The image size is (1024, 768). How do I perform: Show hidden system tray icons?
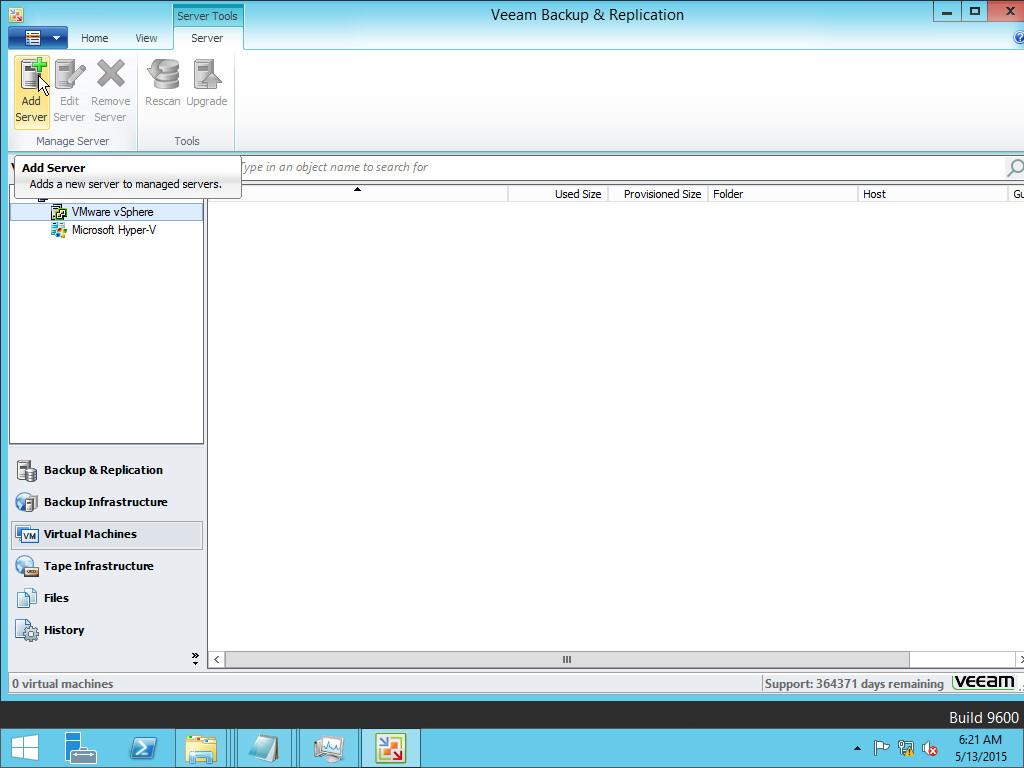click(x=857, y=748)
